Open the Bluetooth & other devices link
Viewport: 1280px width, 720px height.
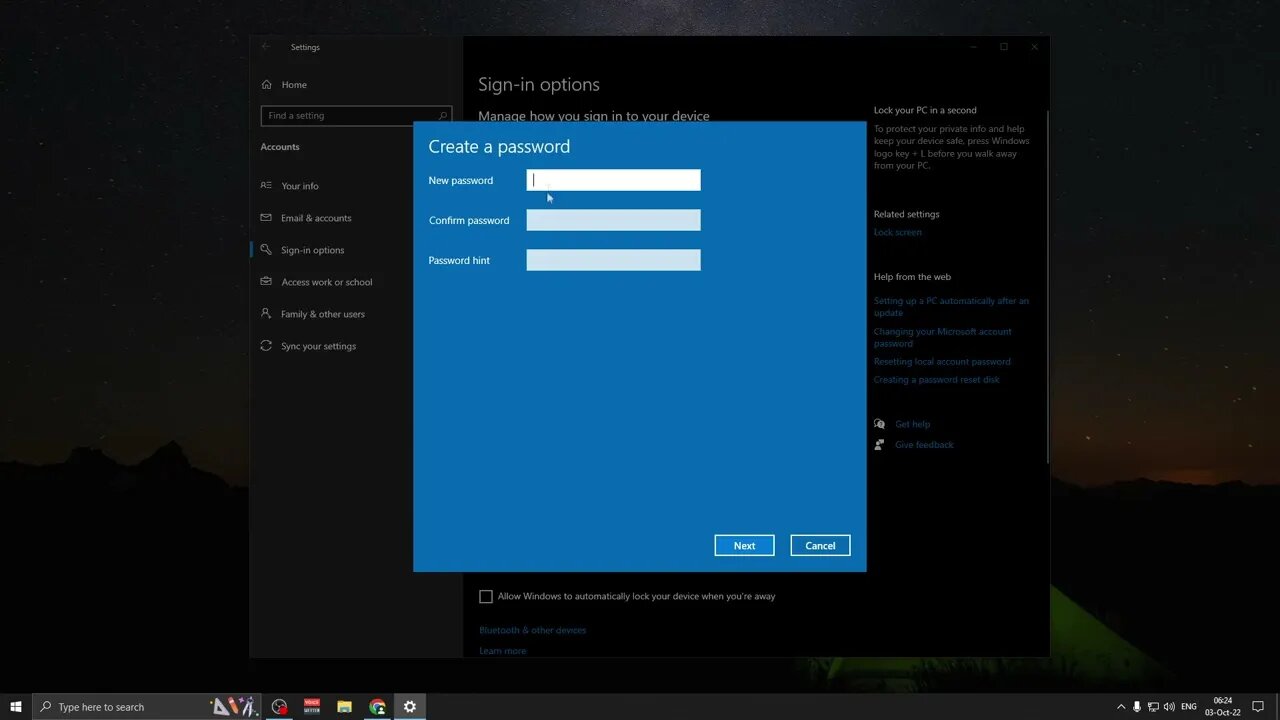click(533, 630)
